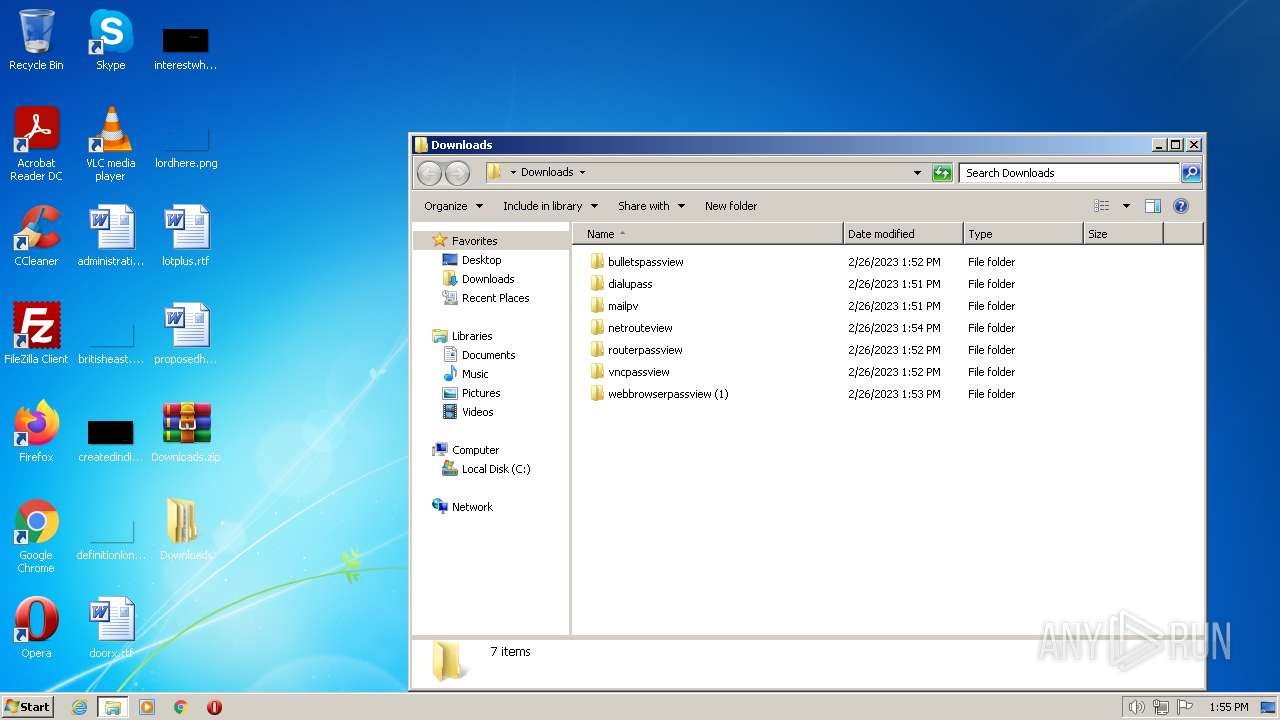Open Firefox from the desktop
The height and width of the screenshot is (720, 1280).
click(x=36, y=432)
